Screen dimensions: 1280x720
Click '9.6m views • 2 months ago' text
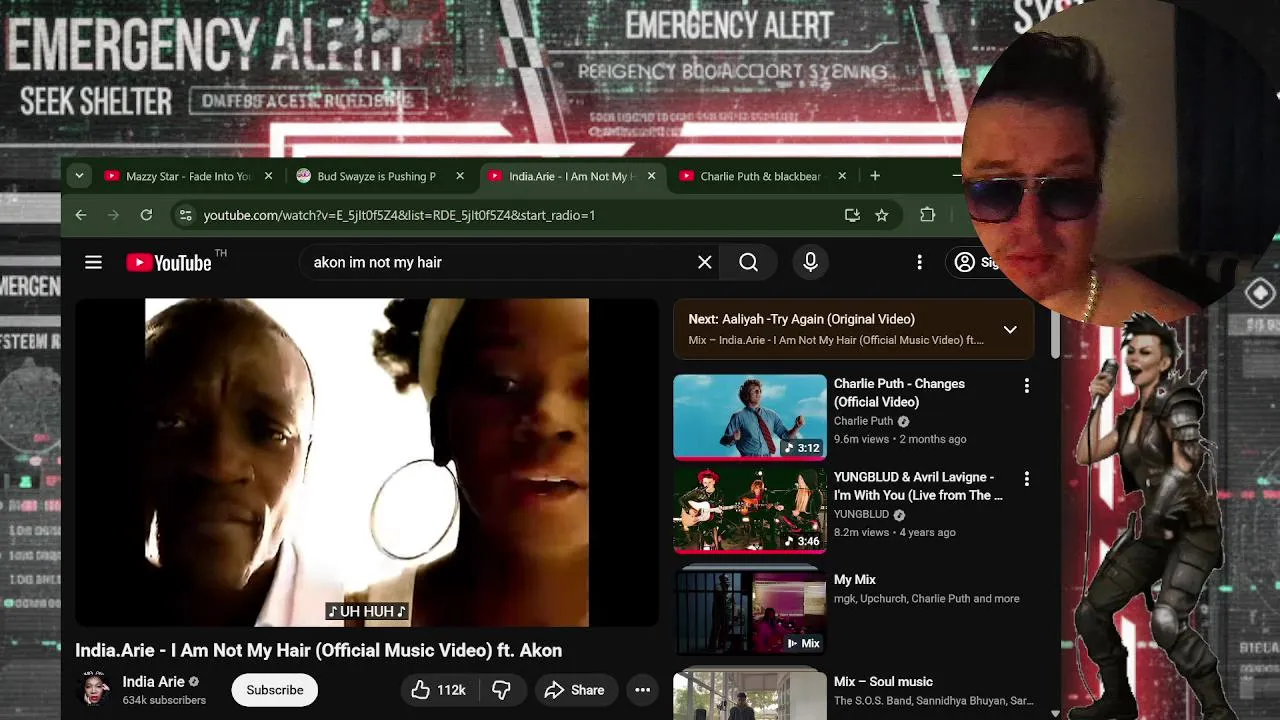click(900, 439)
